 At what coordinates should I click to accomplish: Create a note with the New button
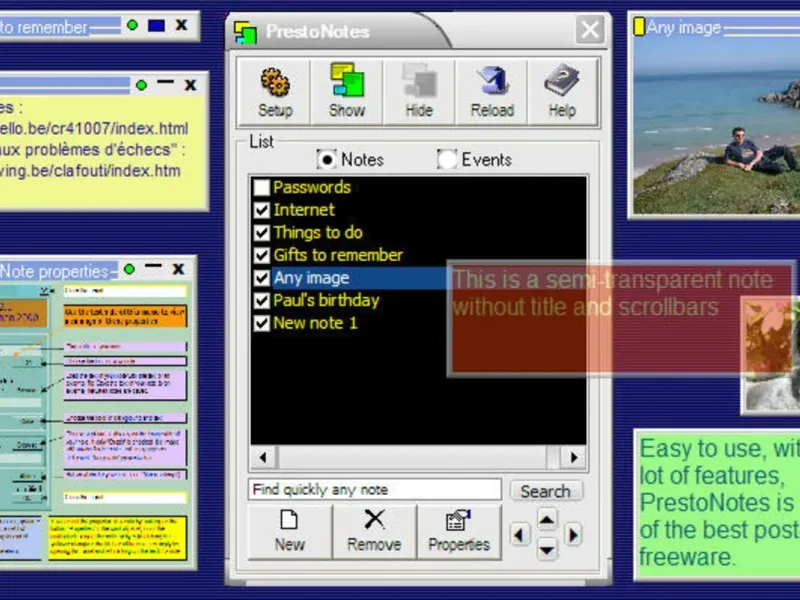click(x=289, y=532)
